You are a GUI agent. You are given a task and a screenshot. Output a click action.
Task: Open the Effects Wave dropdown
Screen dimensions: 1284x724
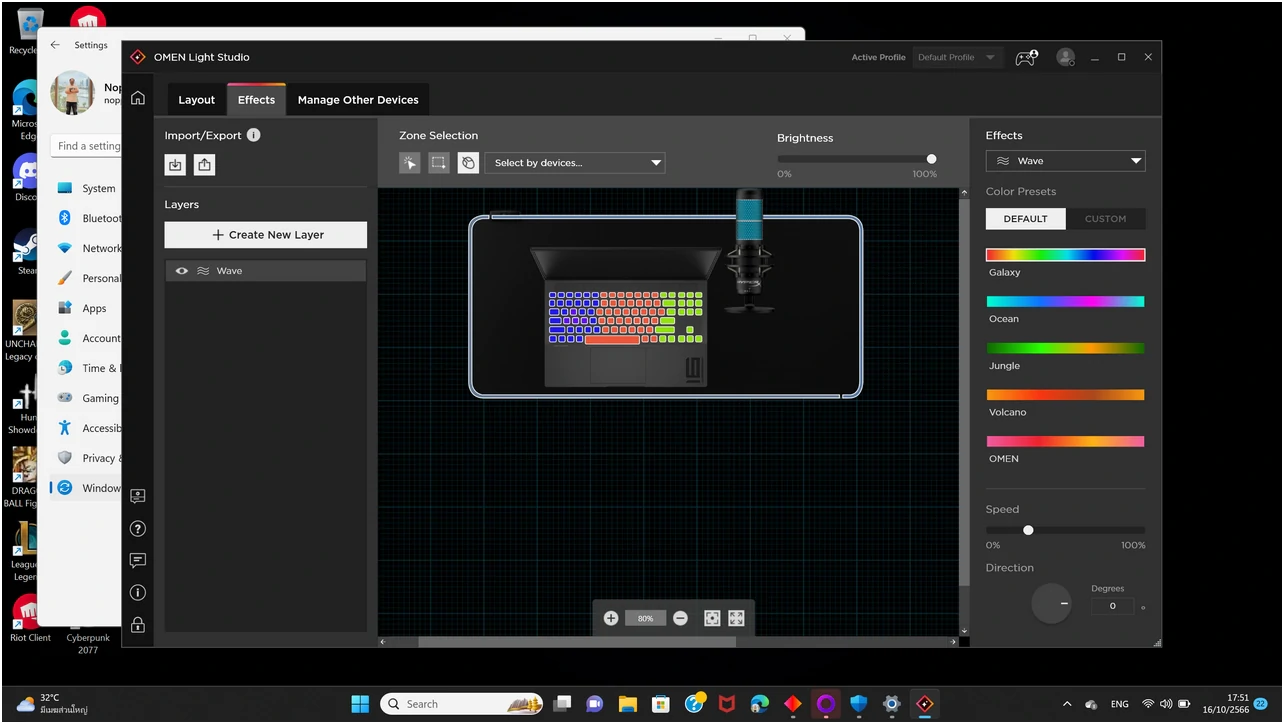(x=1065, y=161)
